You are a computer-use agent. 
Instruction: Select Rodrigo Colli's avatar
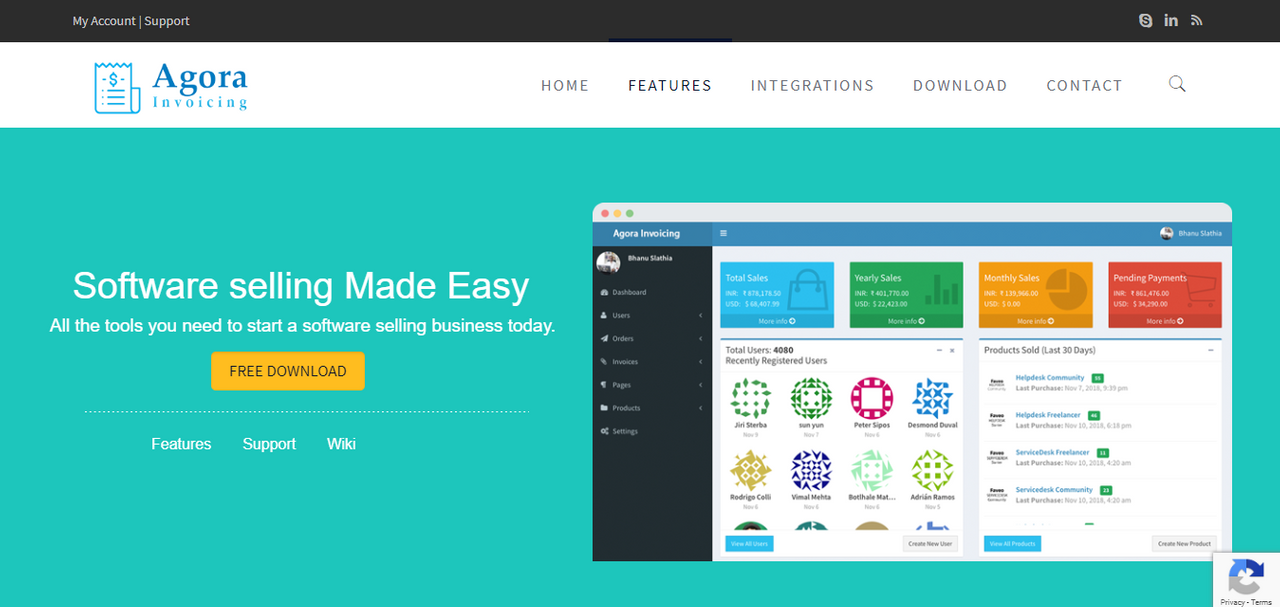(x=750, y=470)
